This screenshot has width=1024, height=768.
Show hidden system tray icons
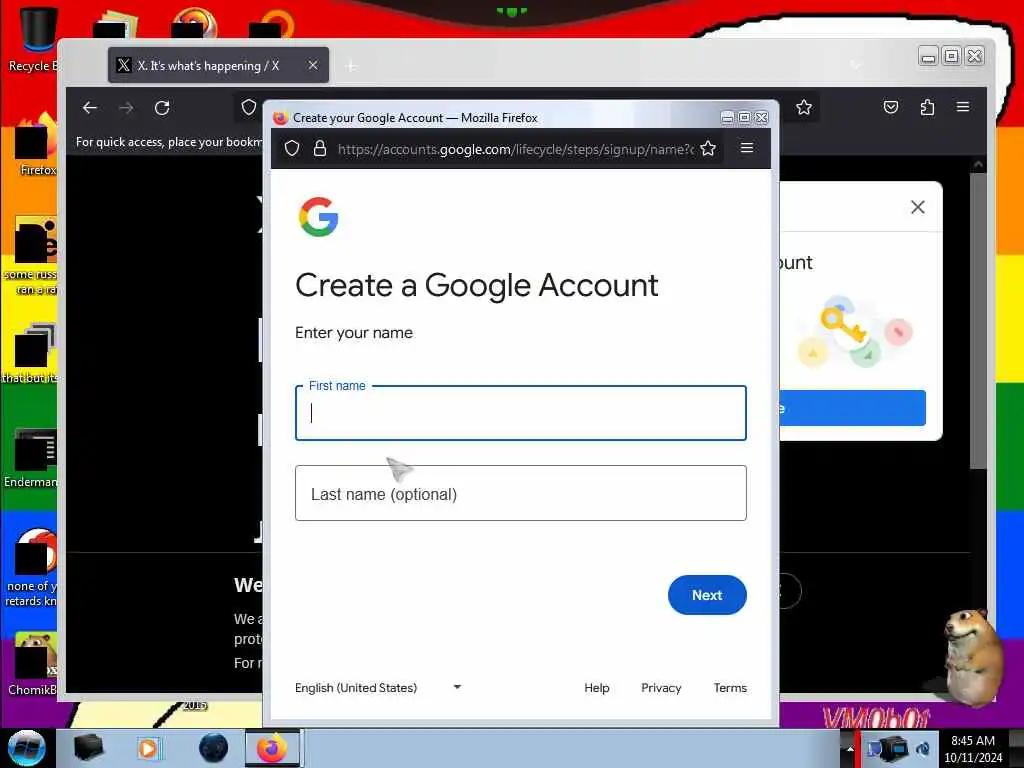850,748
